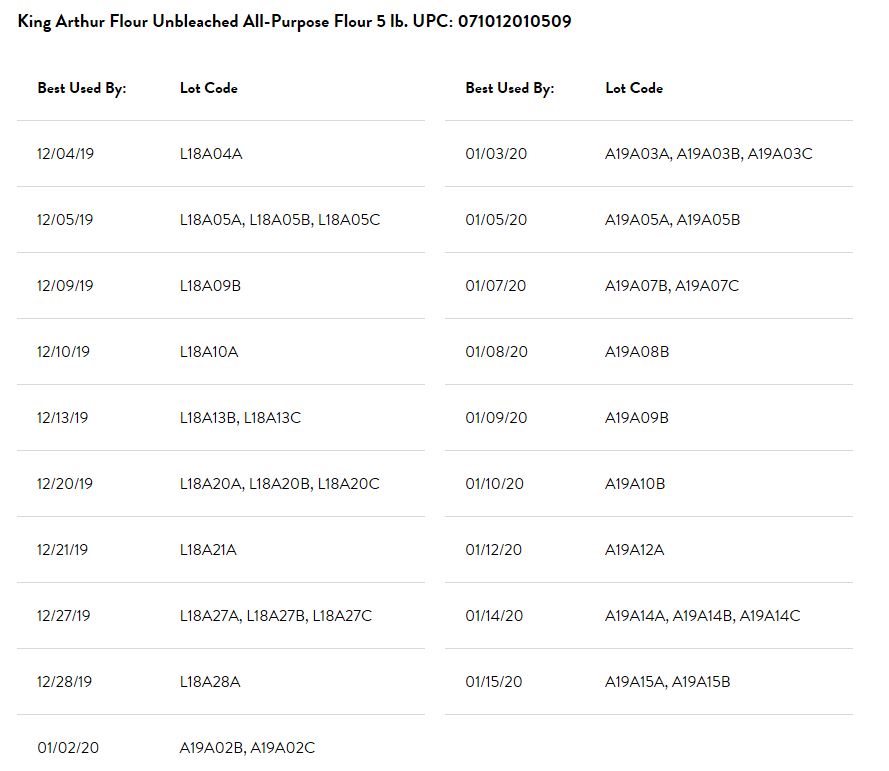Select the 12/20/19 date cell
Viewport: 889px width, 771px height.
point(65,484)
